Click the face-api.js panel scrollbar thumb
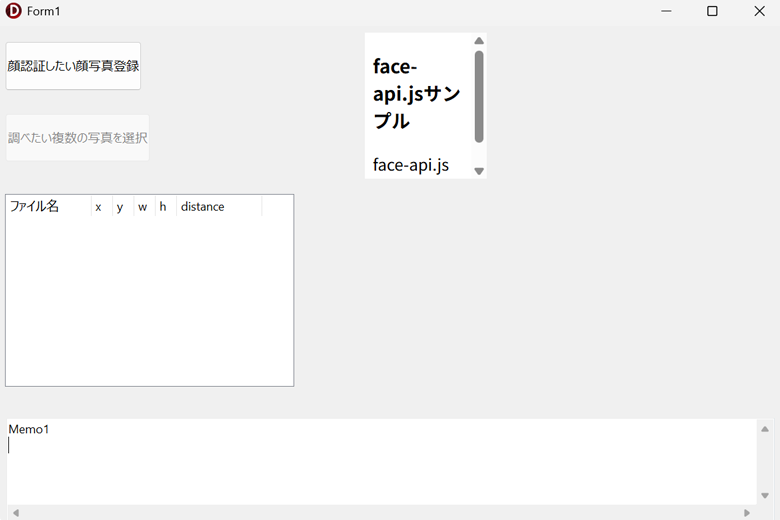The image size is (780, 520). (x=479, y=95)
